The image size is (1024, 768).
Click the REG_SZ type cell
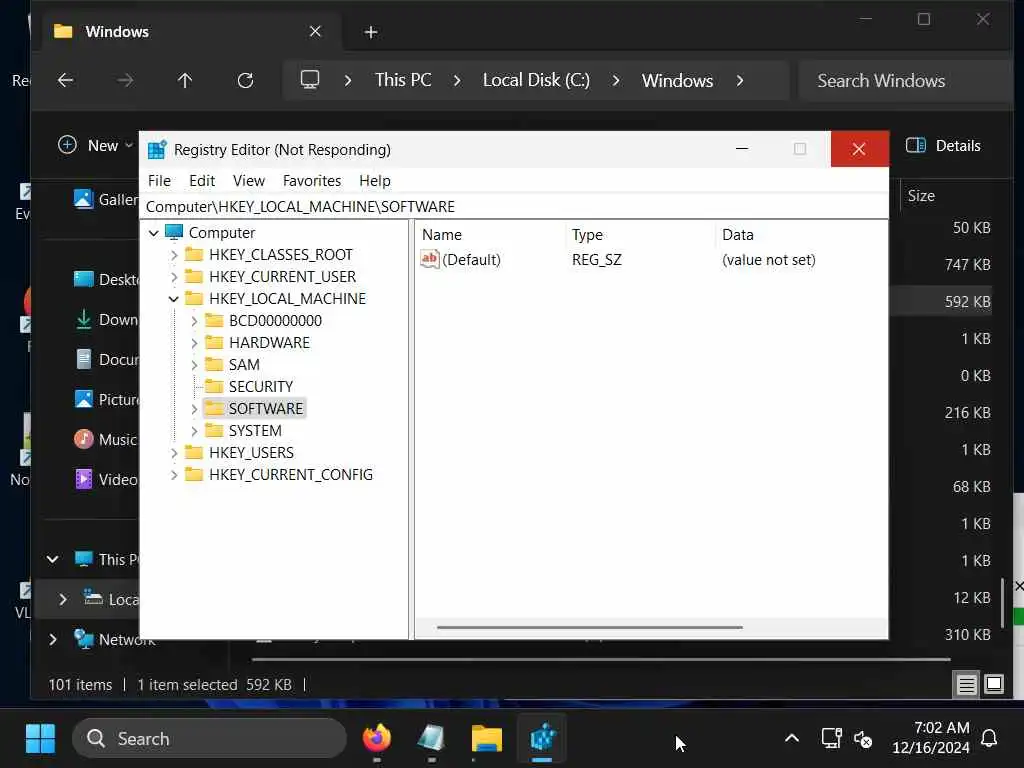[x=597, y=260]
